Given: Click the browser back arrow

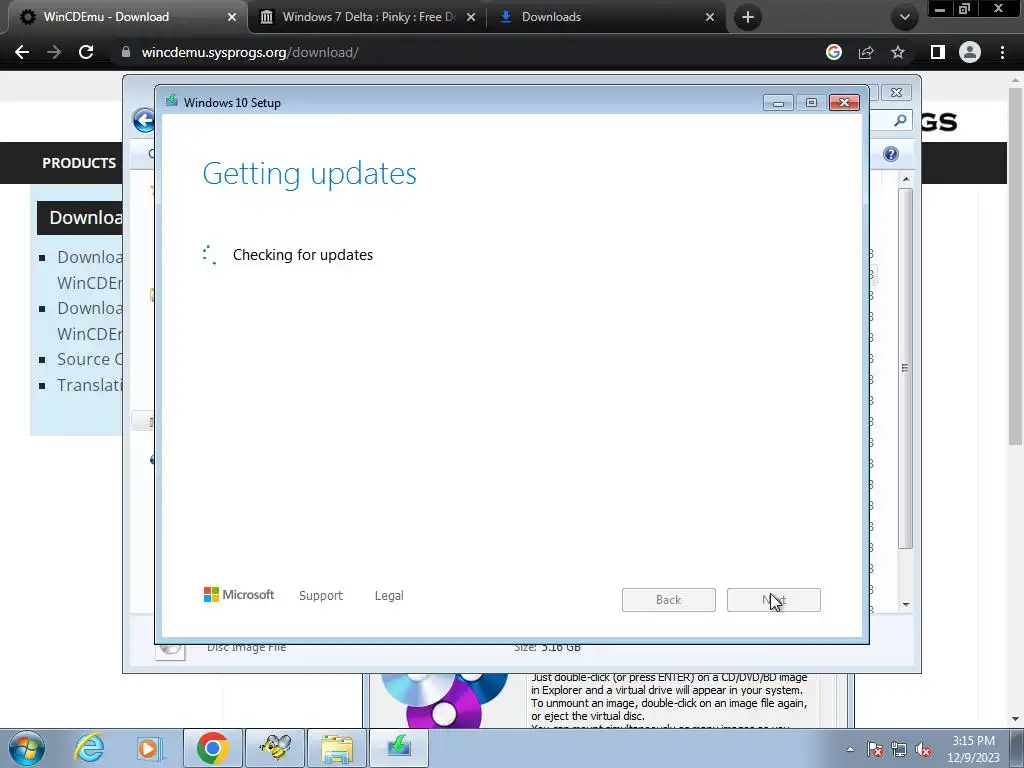Looking at the screenshot, I should [x=22, y=52].
